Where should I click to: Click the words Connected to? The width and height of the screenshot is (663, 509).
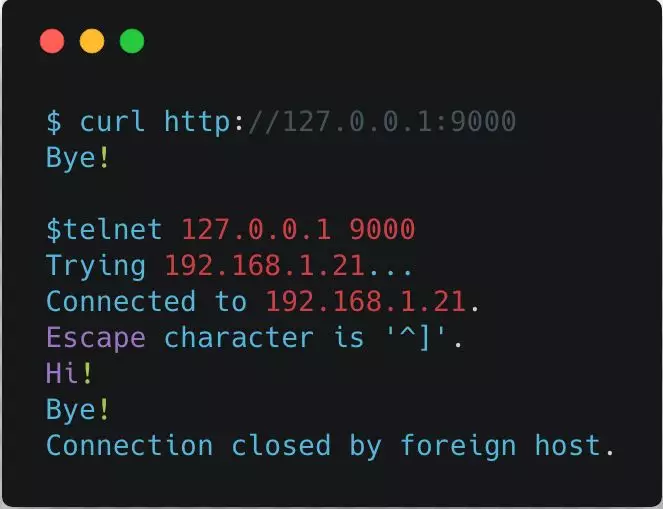coord(146,301)
